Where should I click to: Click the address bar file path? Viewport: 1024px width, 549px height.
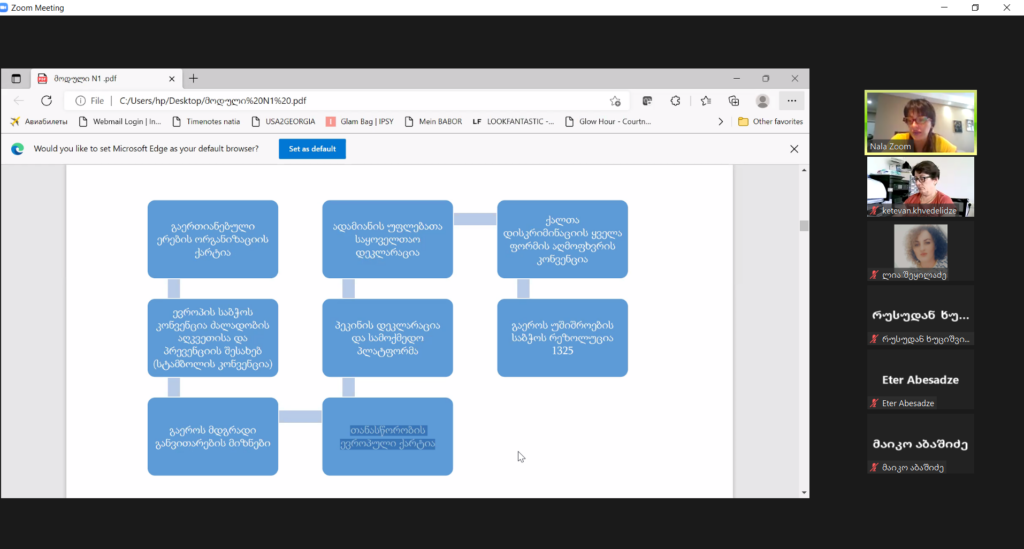click(212, 101)
